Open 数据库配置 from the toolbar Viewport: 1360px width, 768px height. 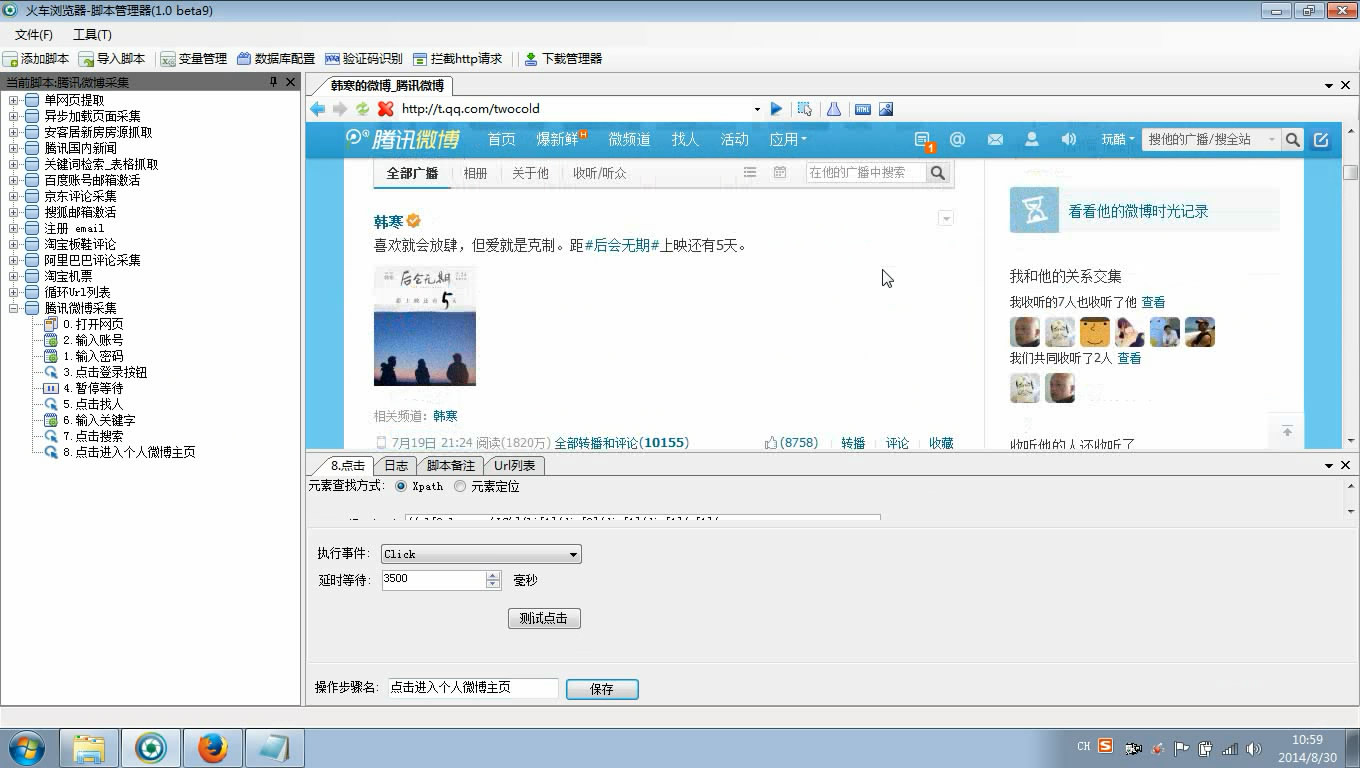pyautogui.click(x=276, y=59)
